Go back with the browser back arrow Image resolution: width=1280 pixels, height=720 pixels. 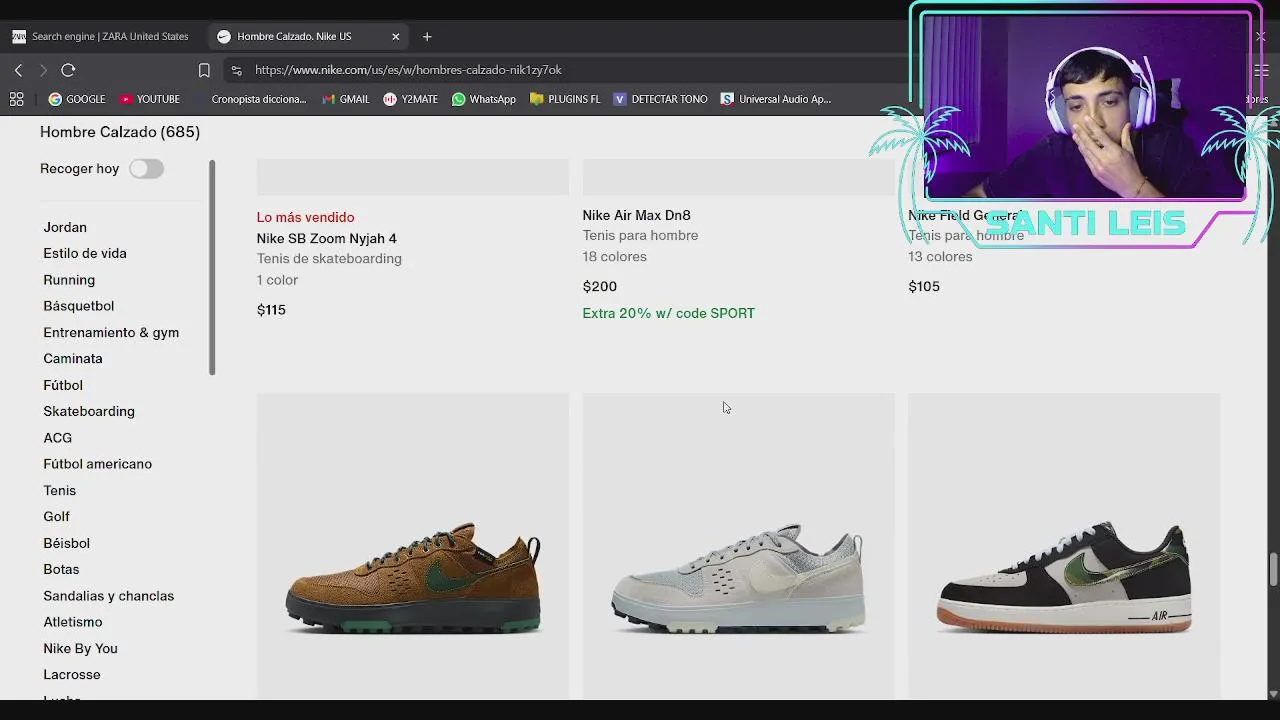18,70
